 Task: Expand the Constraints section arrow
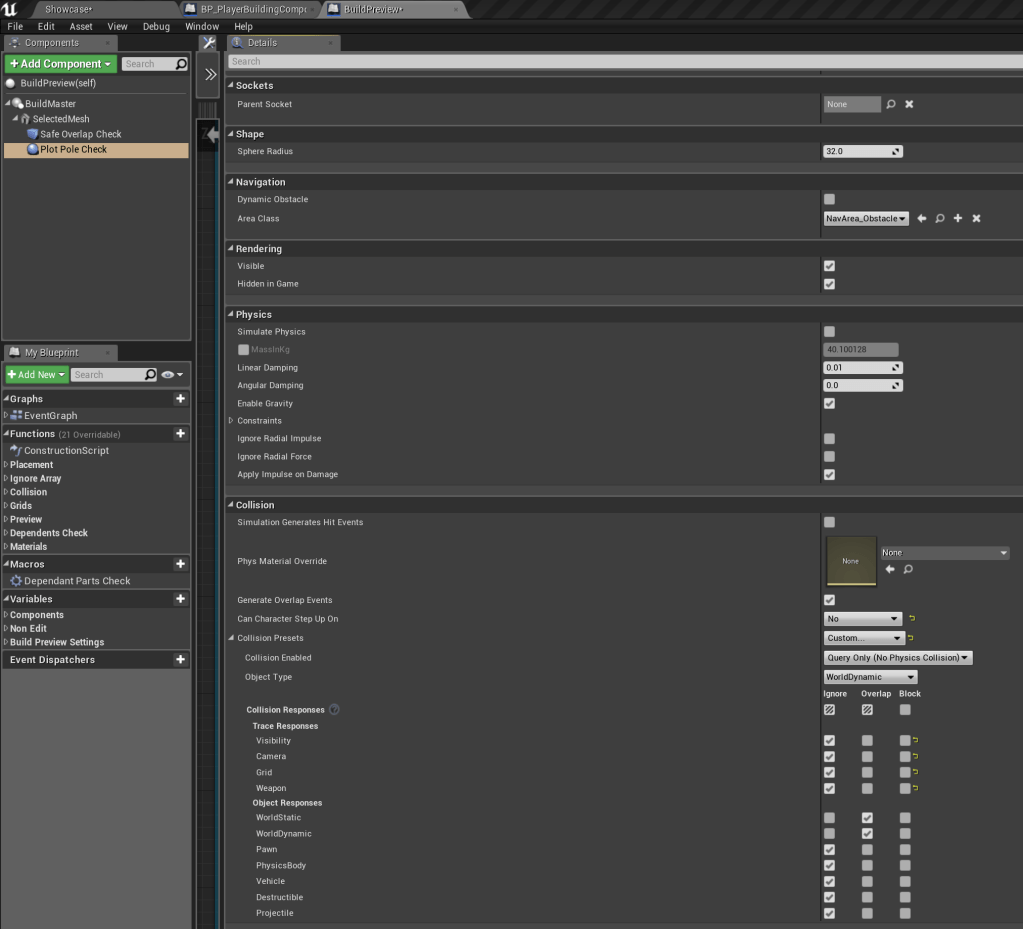pyautogui.click(x=231, y=421)
